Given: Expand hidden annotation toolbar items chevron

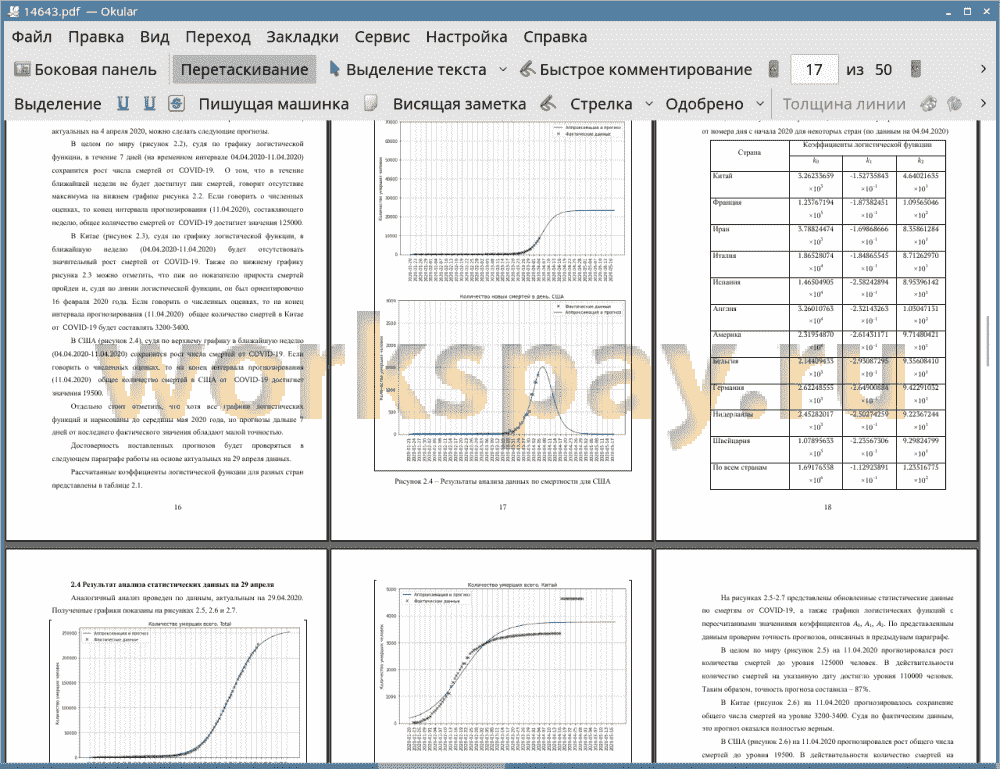Looking at the screenshot, I should 983,103.
